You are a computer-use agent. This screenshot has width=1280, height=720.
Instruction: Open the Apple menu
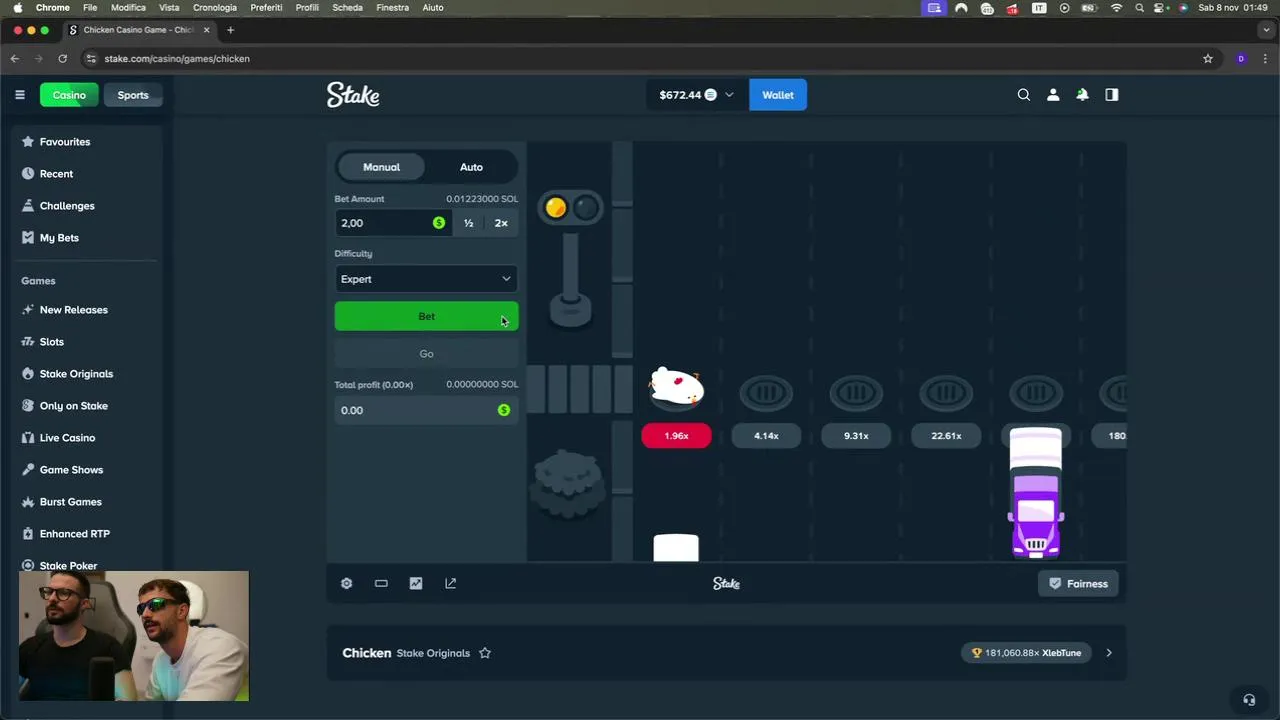[x=17, y=7]
